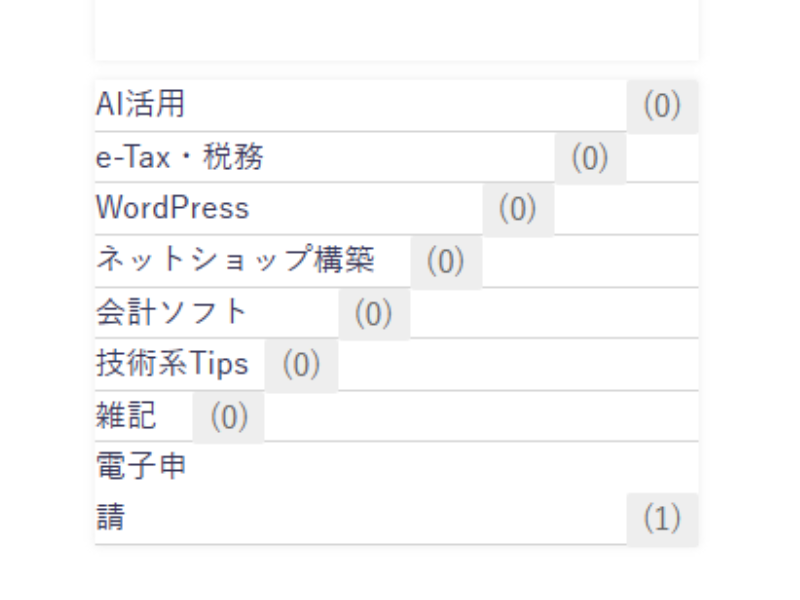Open the 会計ソフト category link

point(170,313)
